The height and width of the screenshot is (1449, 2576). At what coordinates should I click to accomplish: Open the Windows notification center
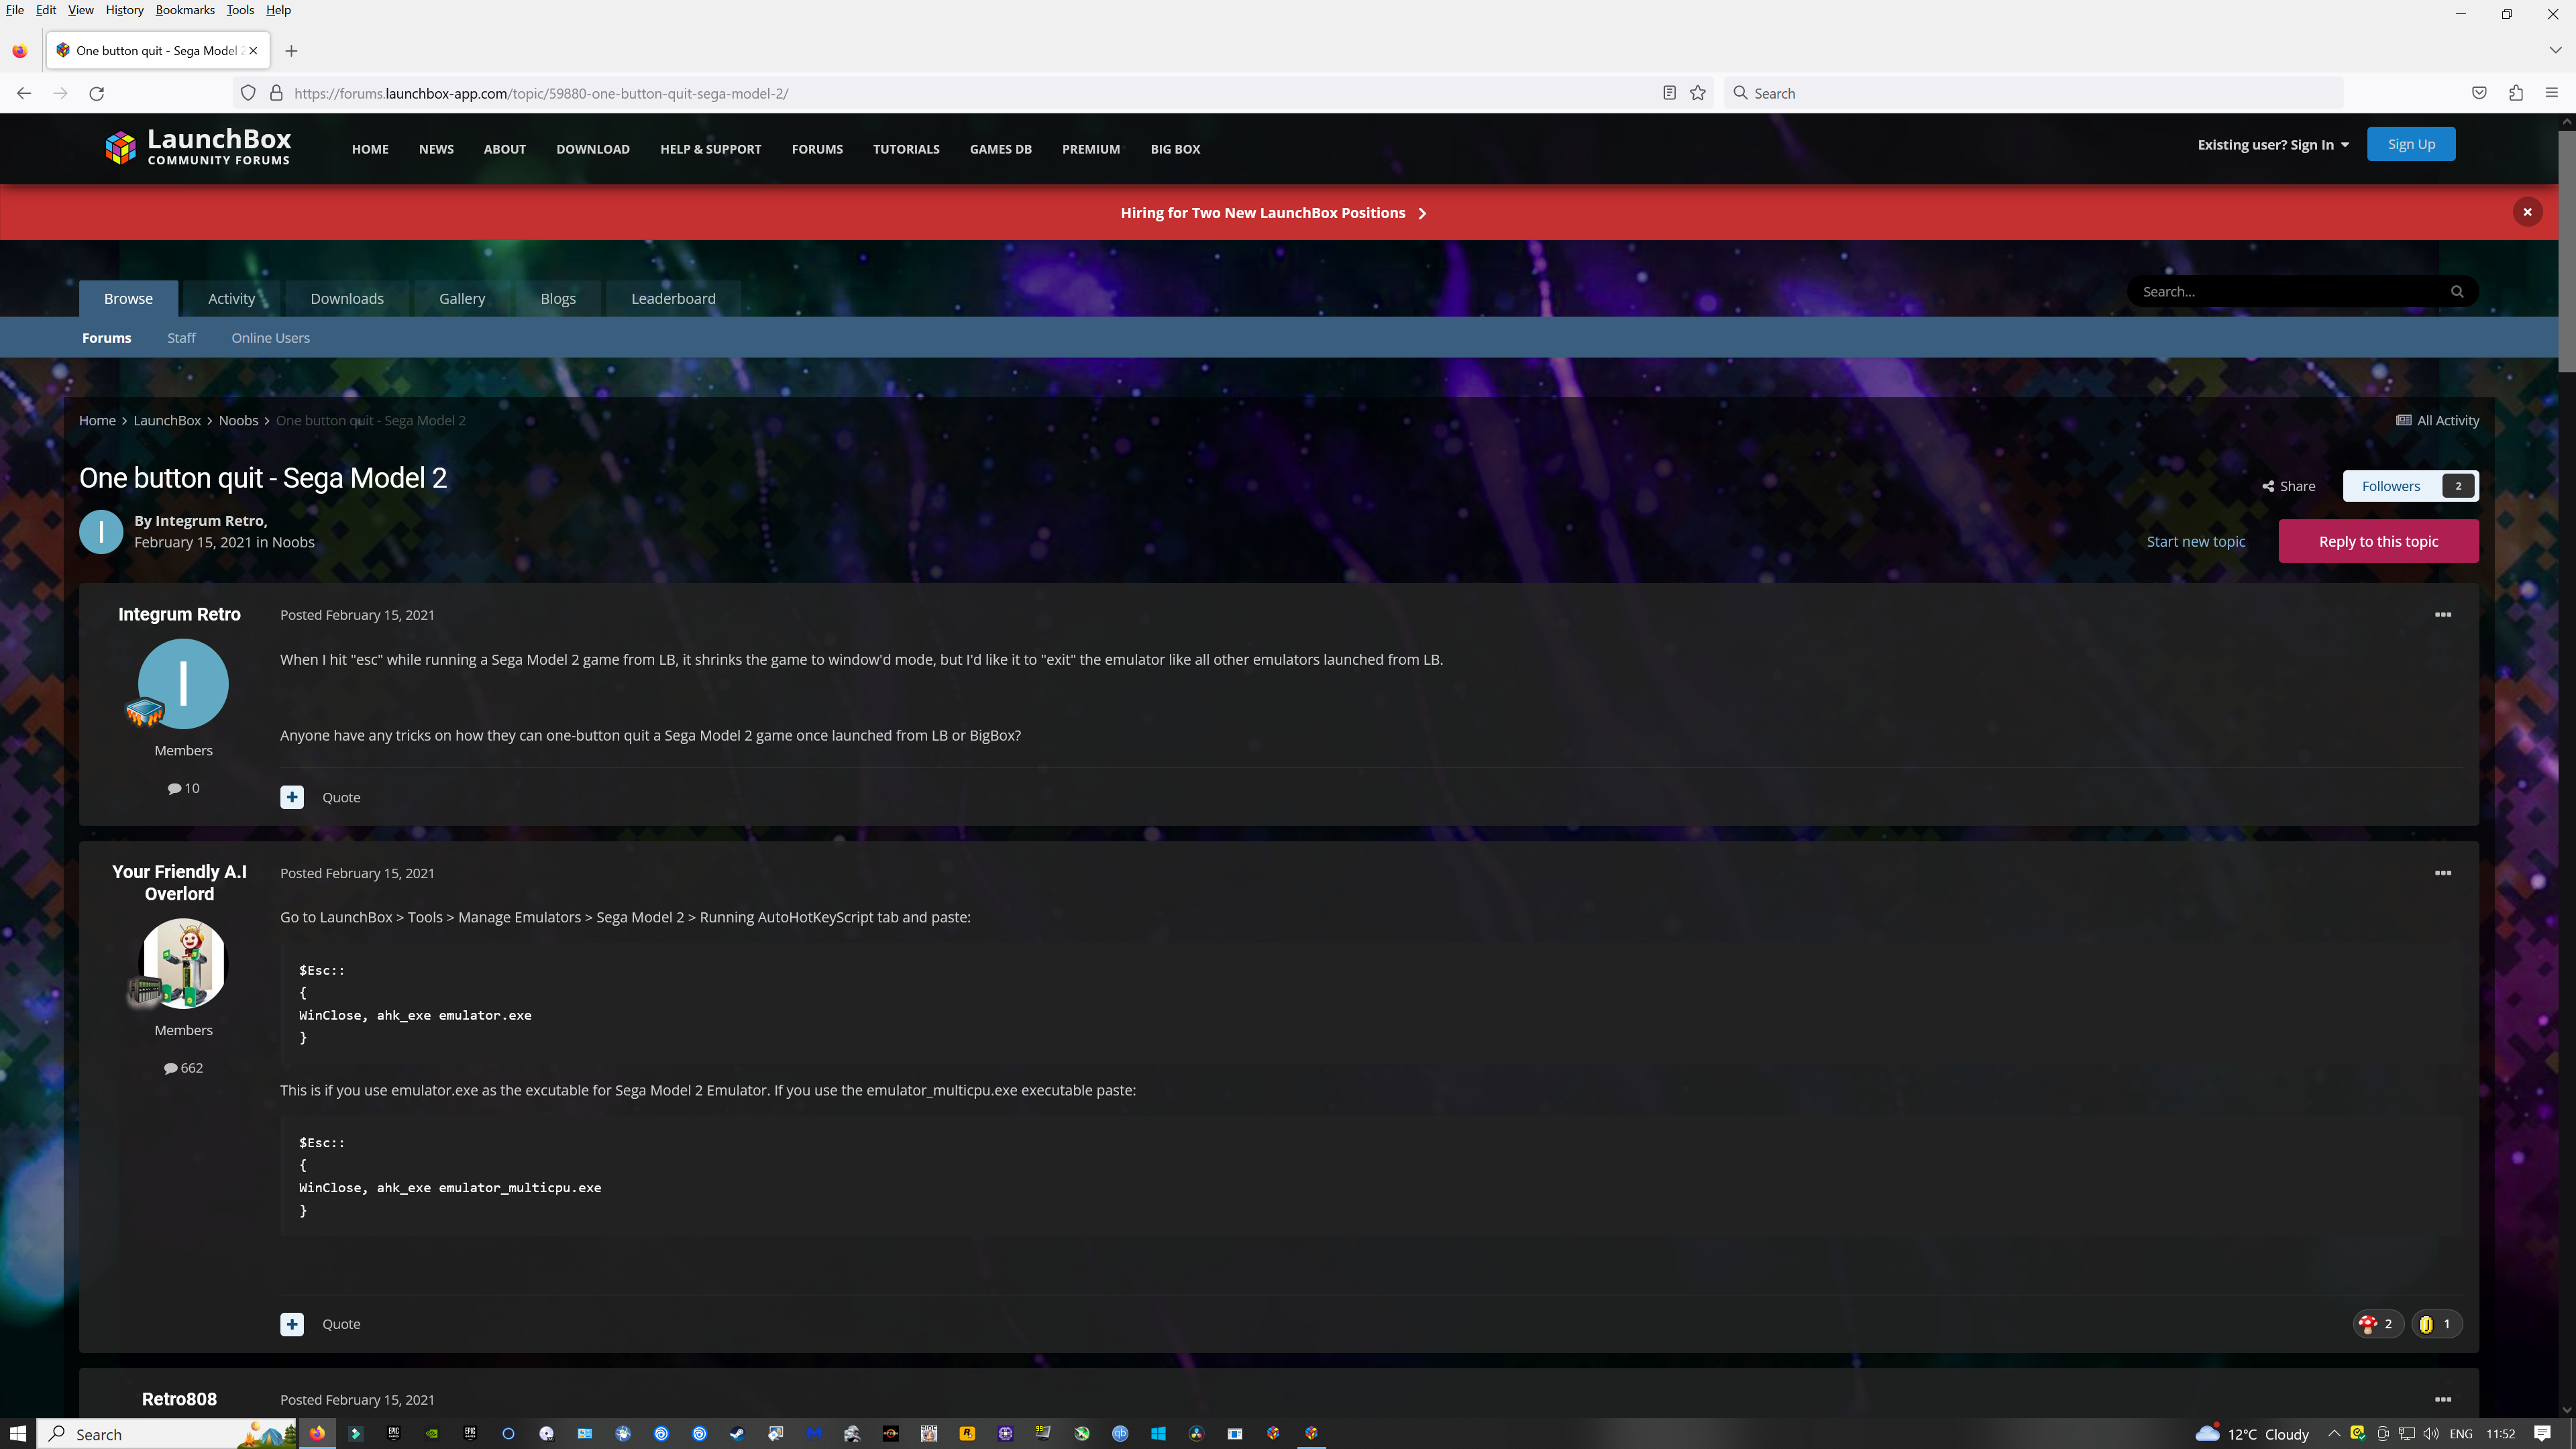click(2543, 1434)
